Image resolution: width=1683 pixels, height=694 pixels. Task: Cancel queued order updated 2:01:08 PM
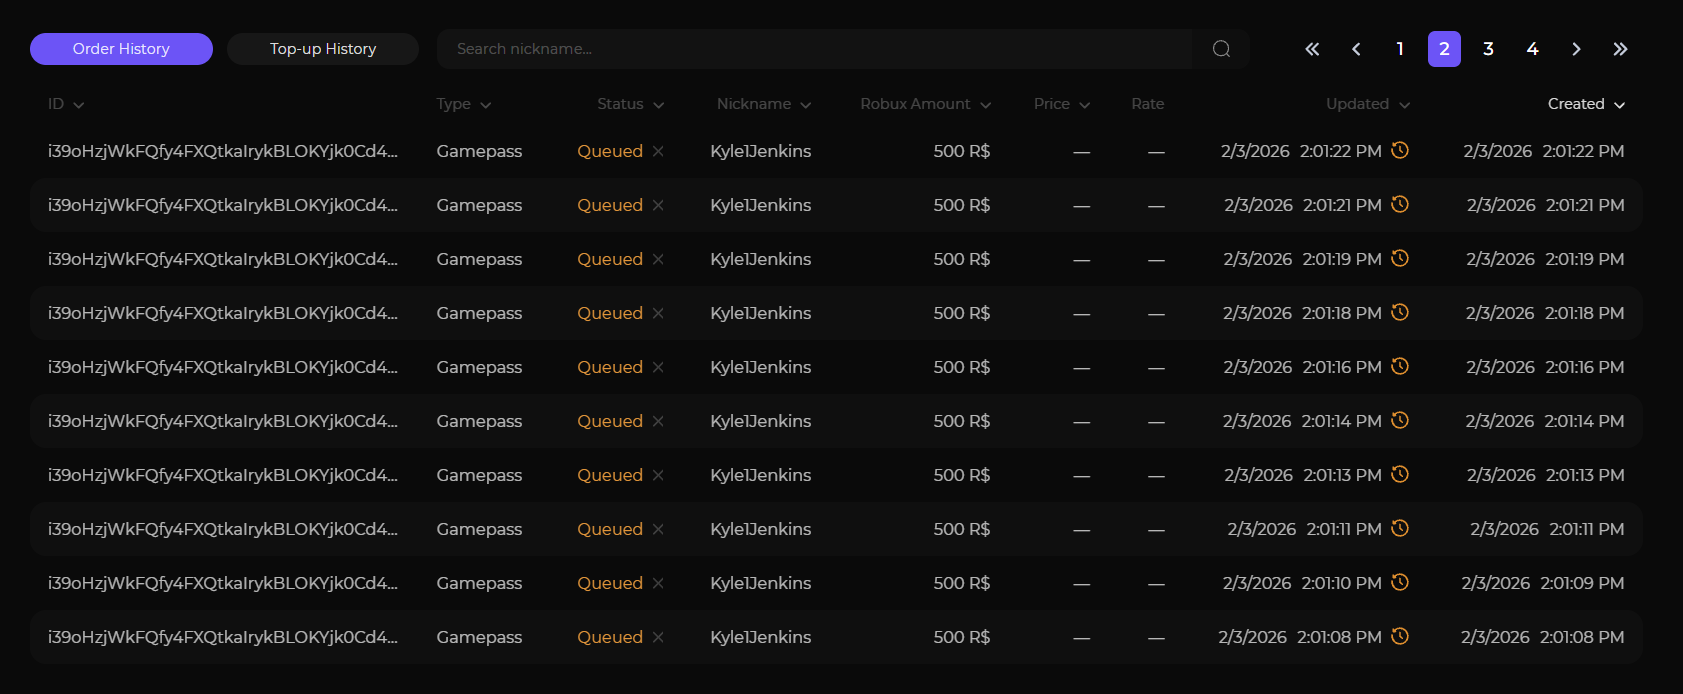point(658,637)
